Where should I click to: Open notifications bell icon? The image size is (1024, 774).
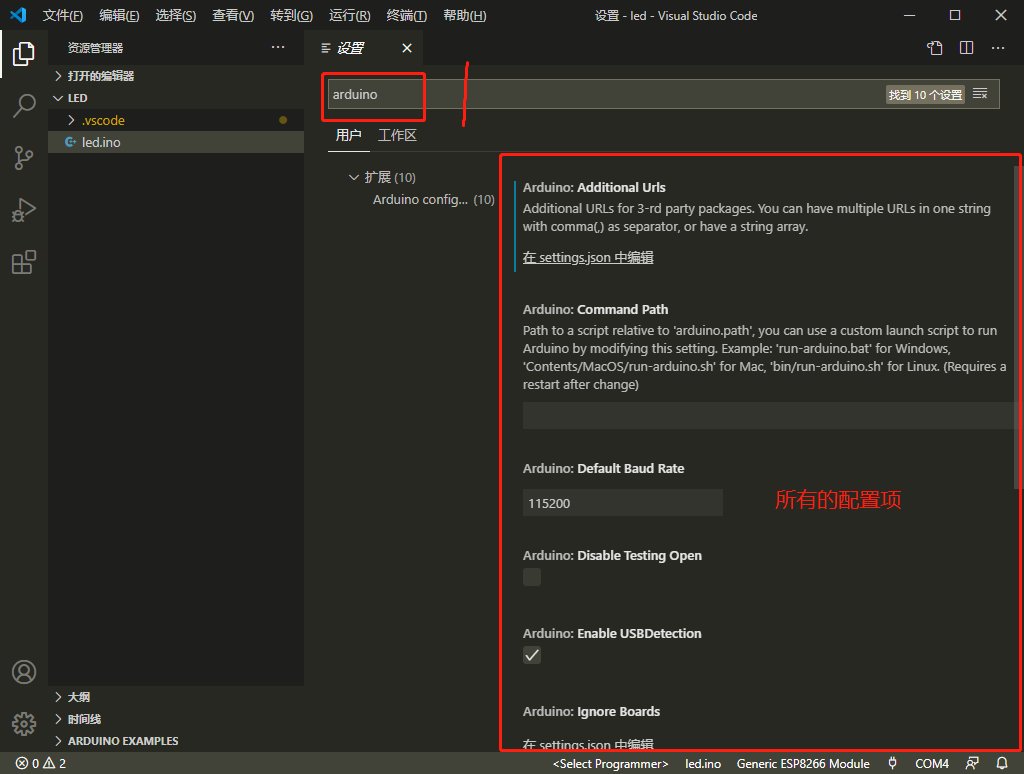(x=1002, y=763)
